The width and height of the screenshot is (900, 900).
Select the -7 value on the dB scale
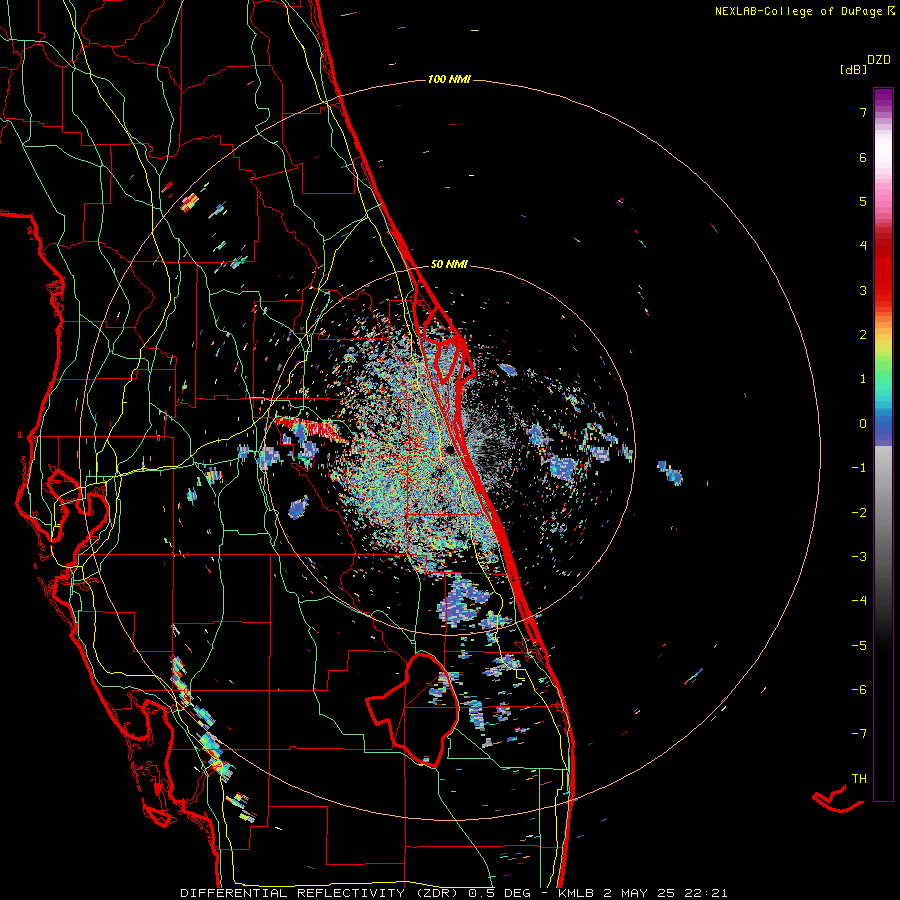(x=859, y=734)
